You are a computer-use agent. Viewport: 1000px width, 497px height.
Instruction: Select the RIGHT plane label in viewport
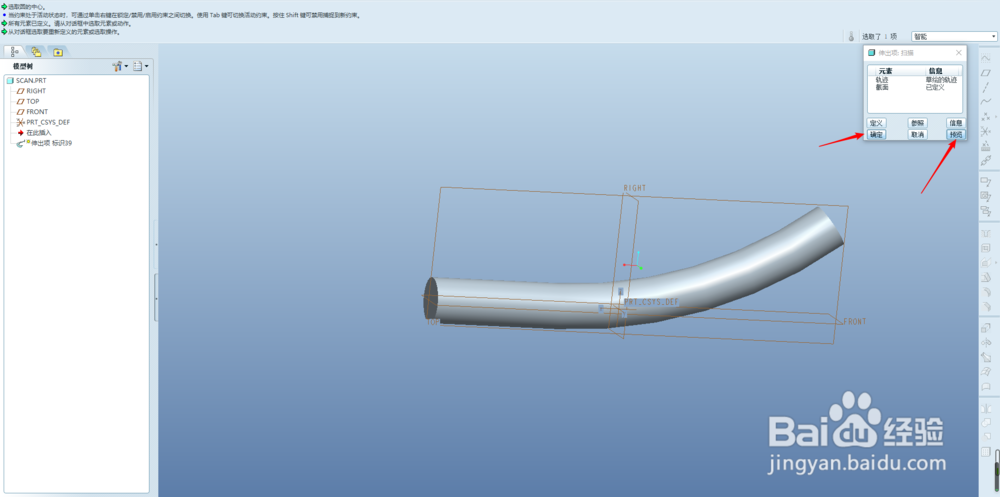click(x=635, y=188)
